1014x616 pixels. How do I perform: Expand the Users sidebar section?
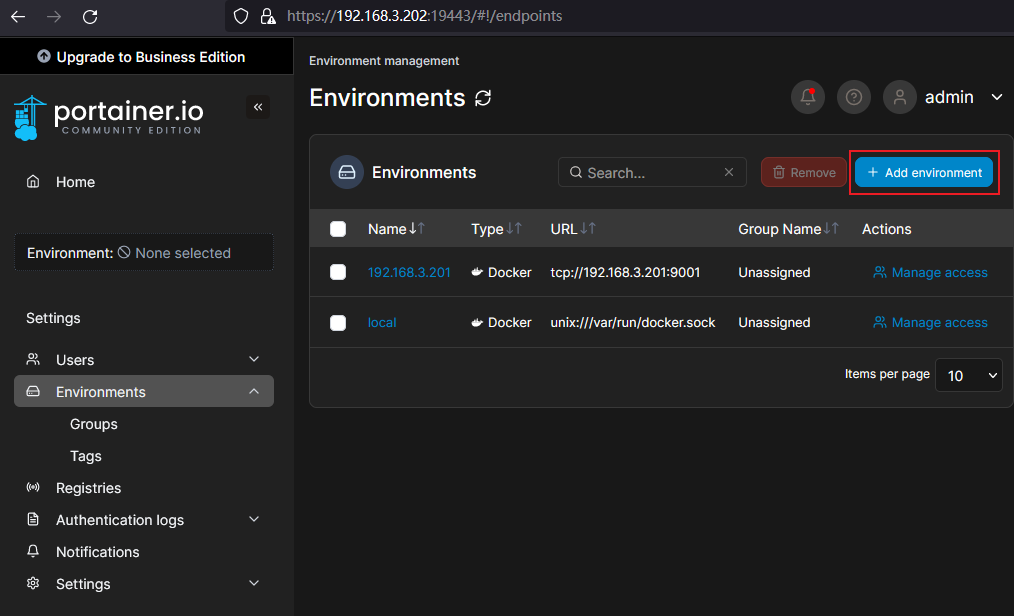pos(254,360)
